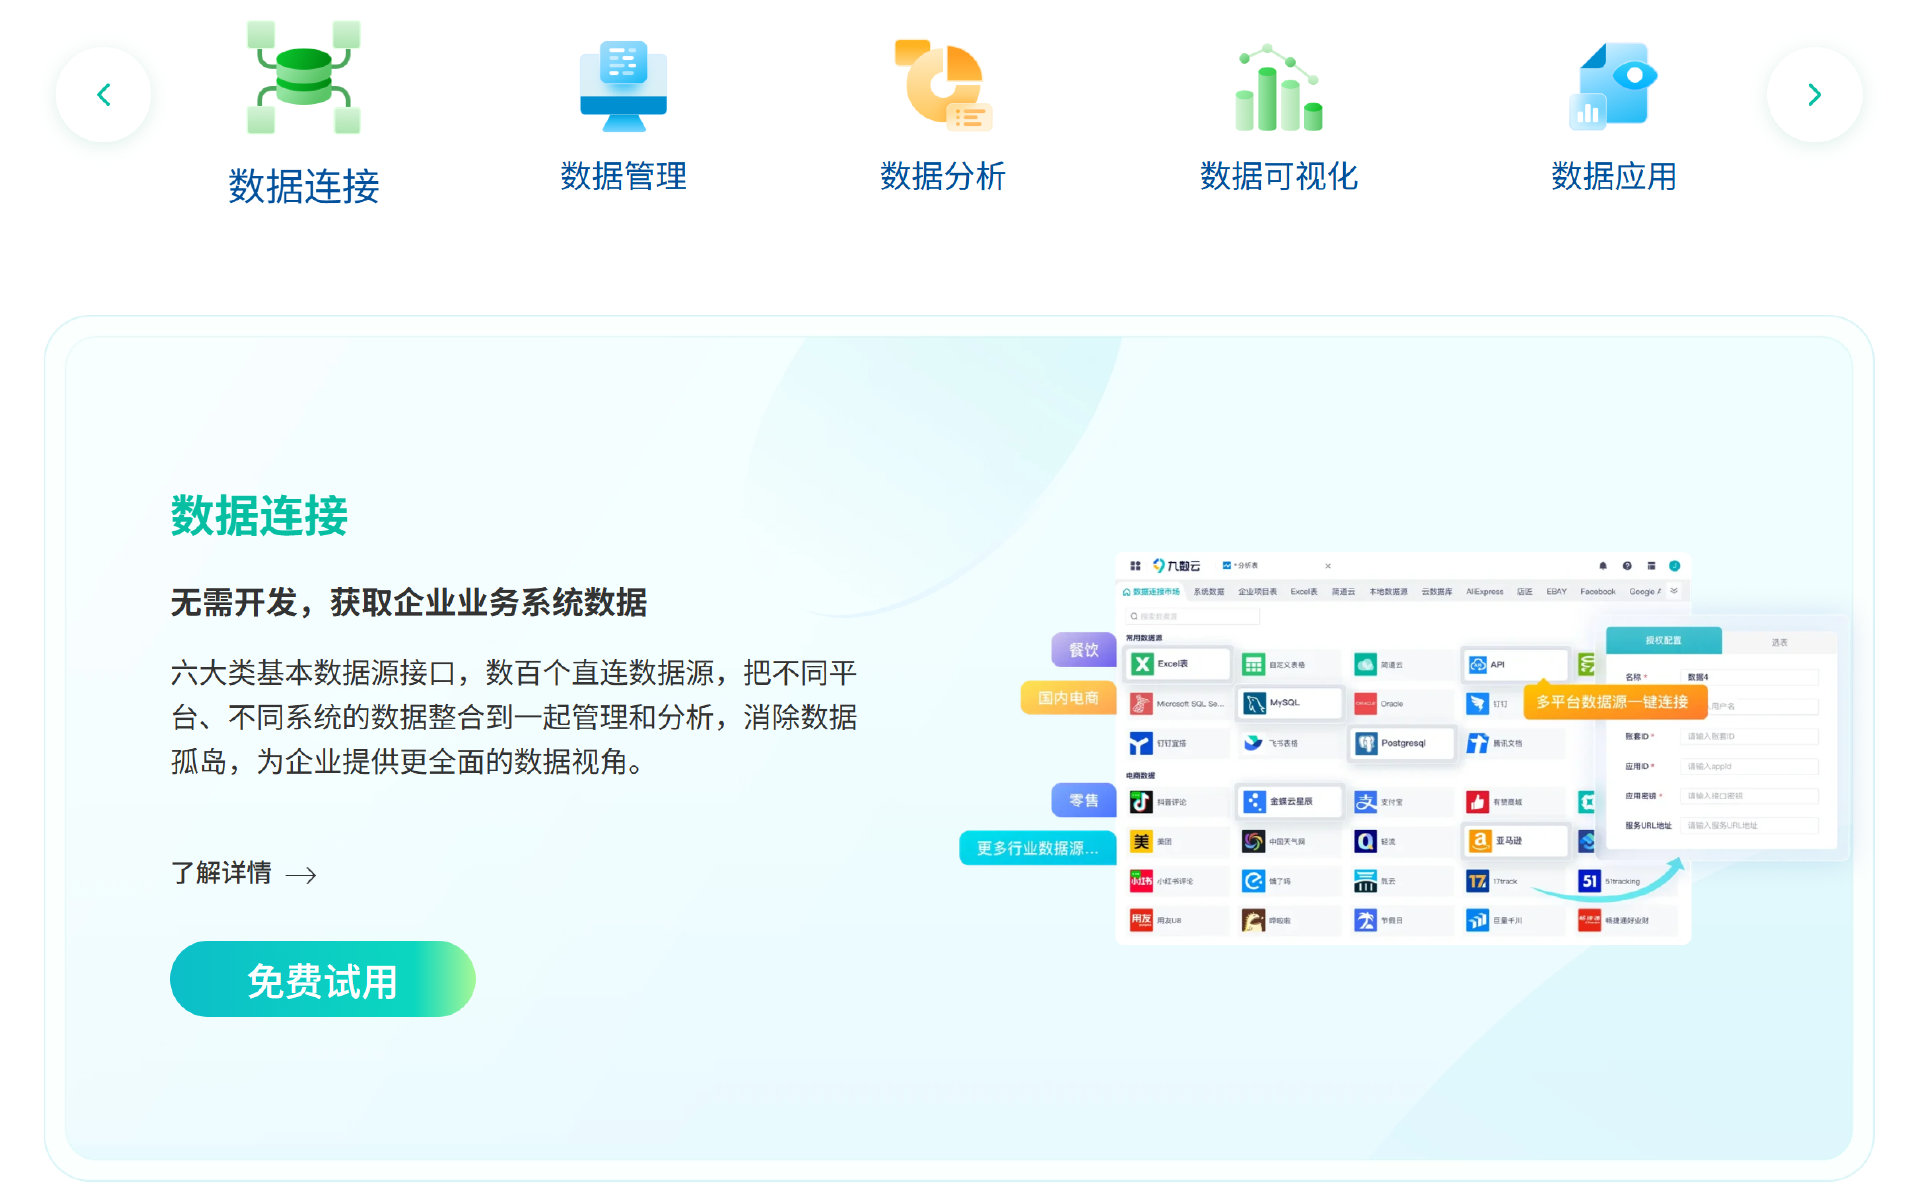Switch to the 数据连接市场 tab
The height and width of the screenshot is (1204, 1920).
(1152, 591)
